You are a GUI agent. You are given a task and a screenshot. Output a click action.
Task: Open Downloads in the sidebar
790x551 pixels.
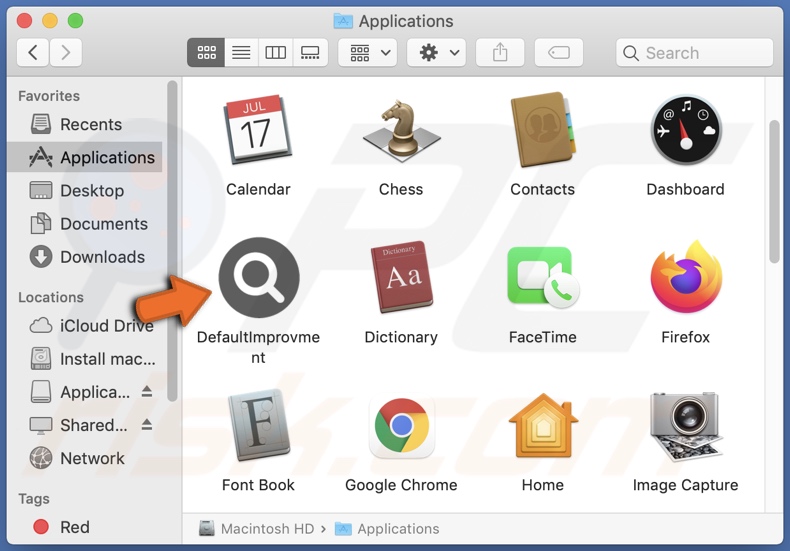[x=85, y=257]
